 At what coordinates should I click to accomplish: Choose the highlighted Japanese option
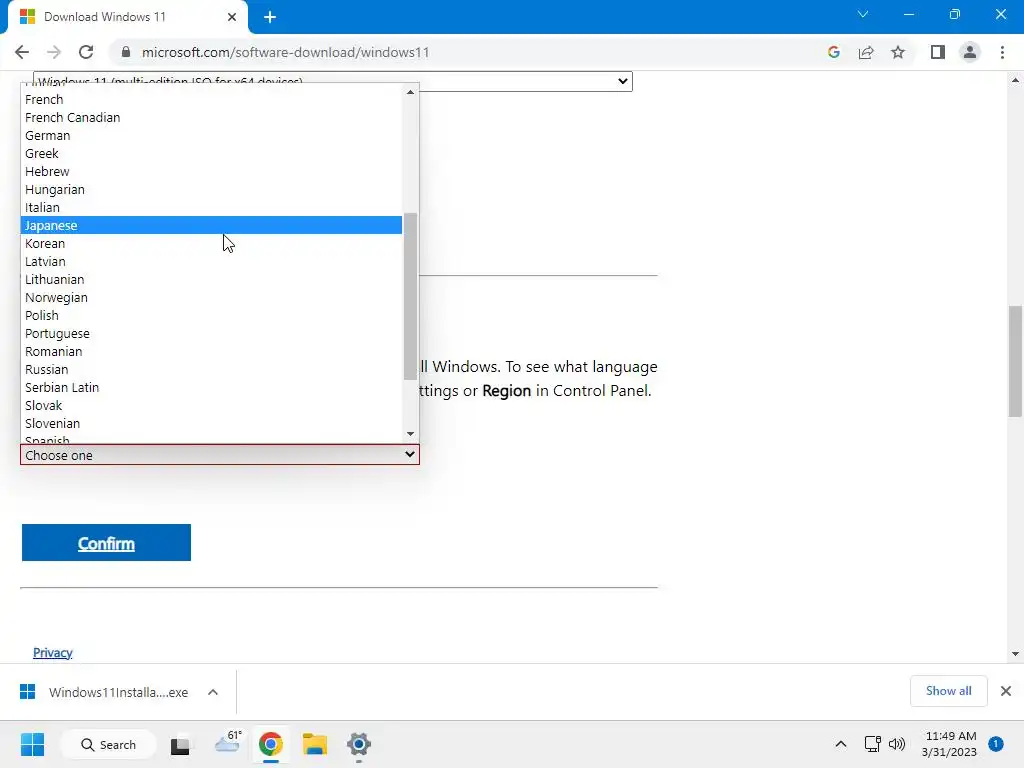(212, 225)
